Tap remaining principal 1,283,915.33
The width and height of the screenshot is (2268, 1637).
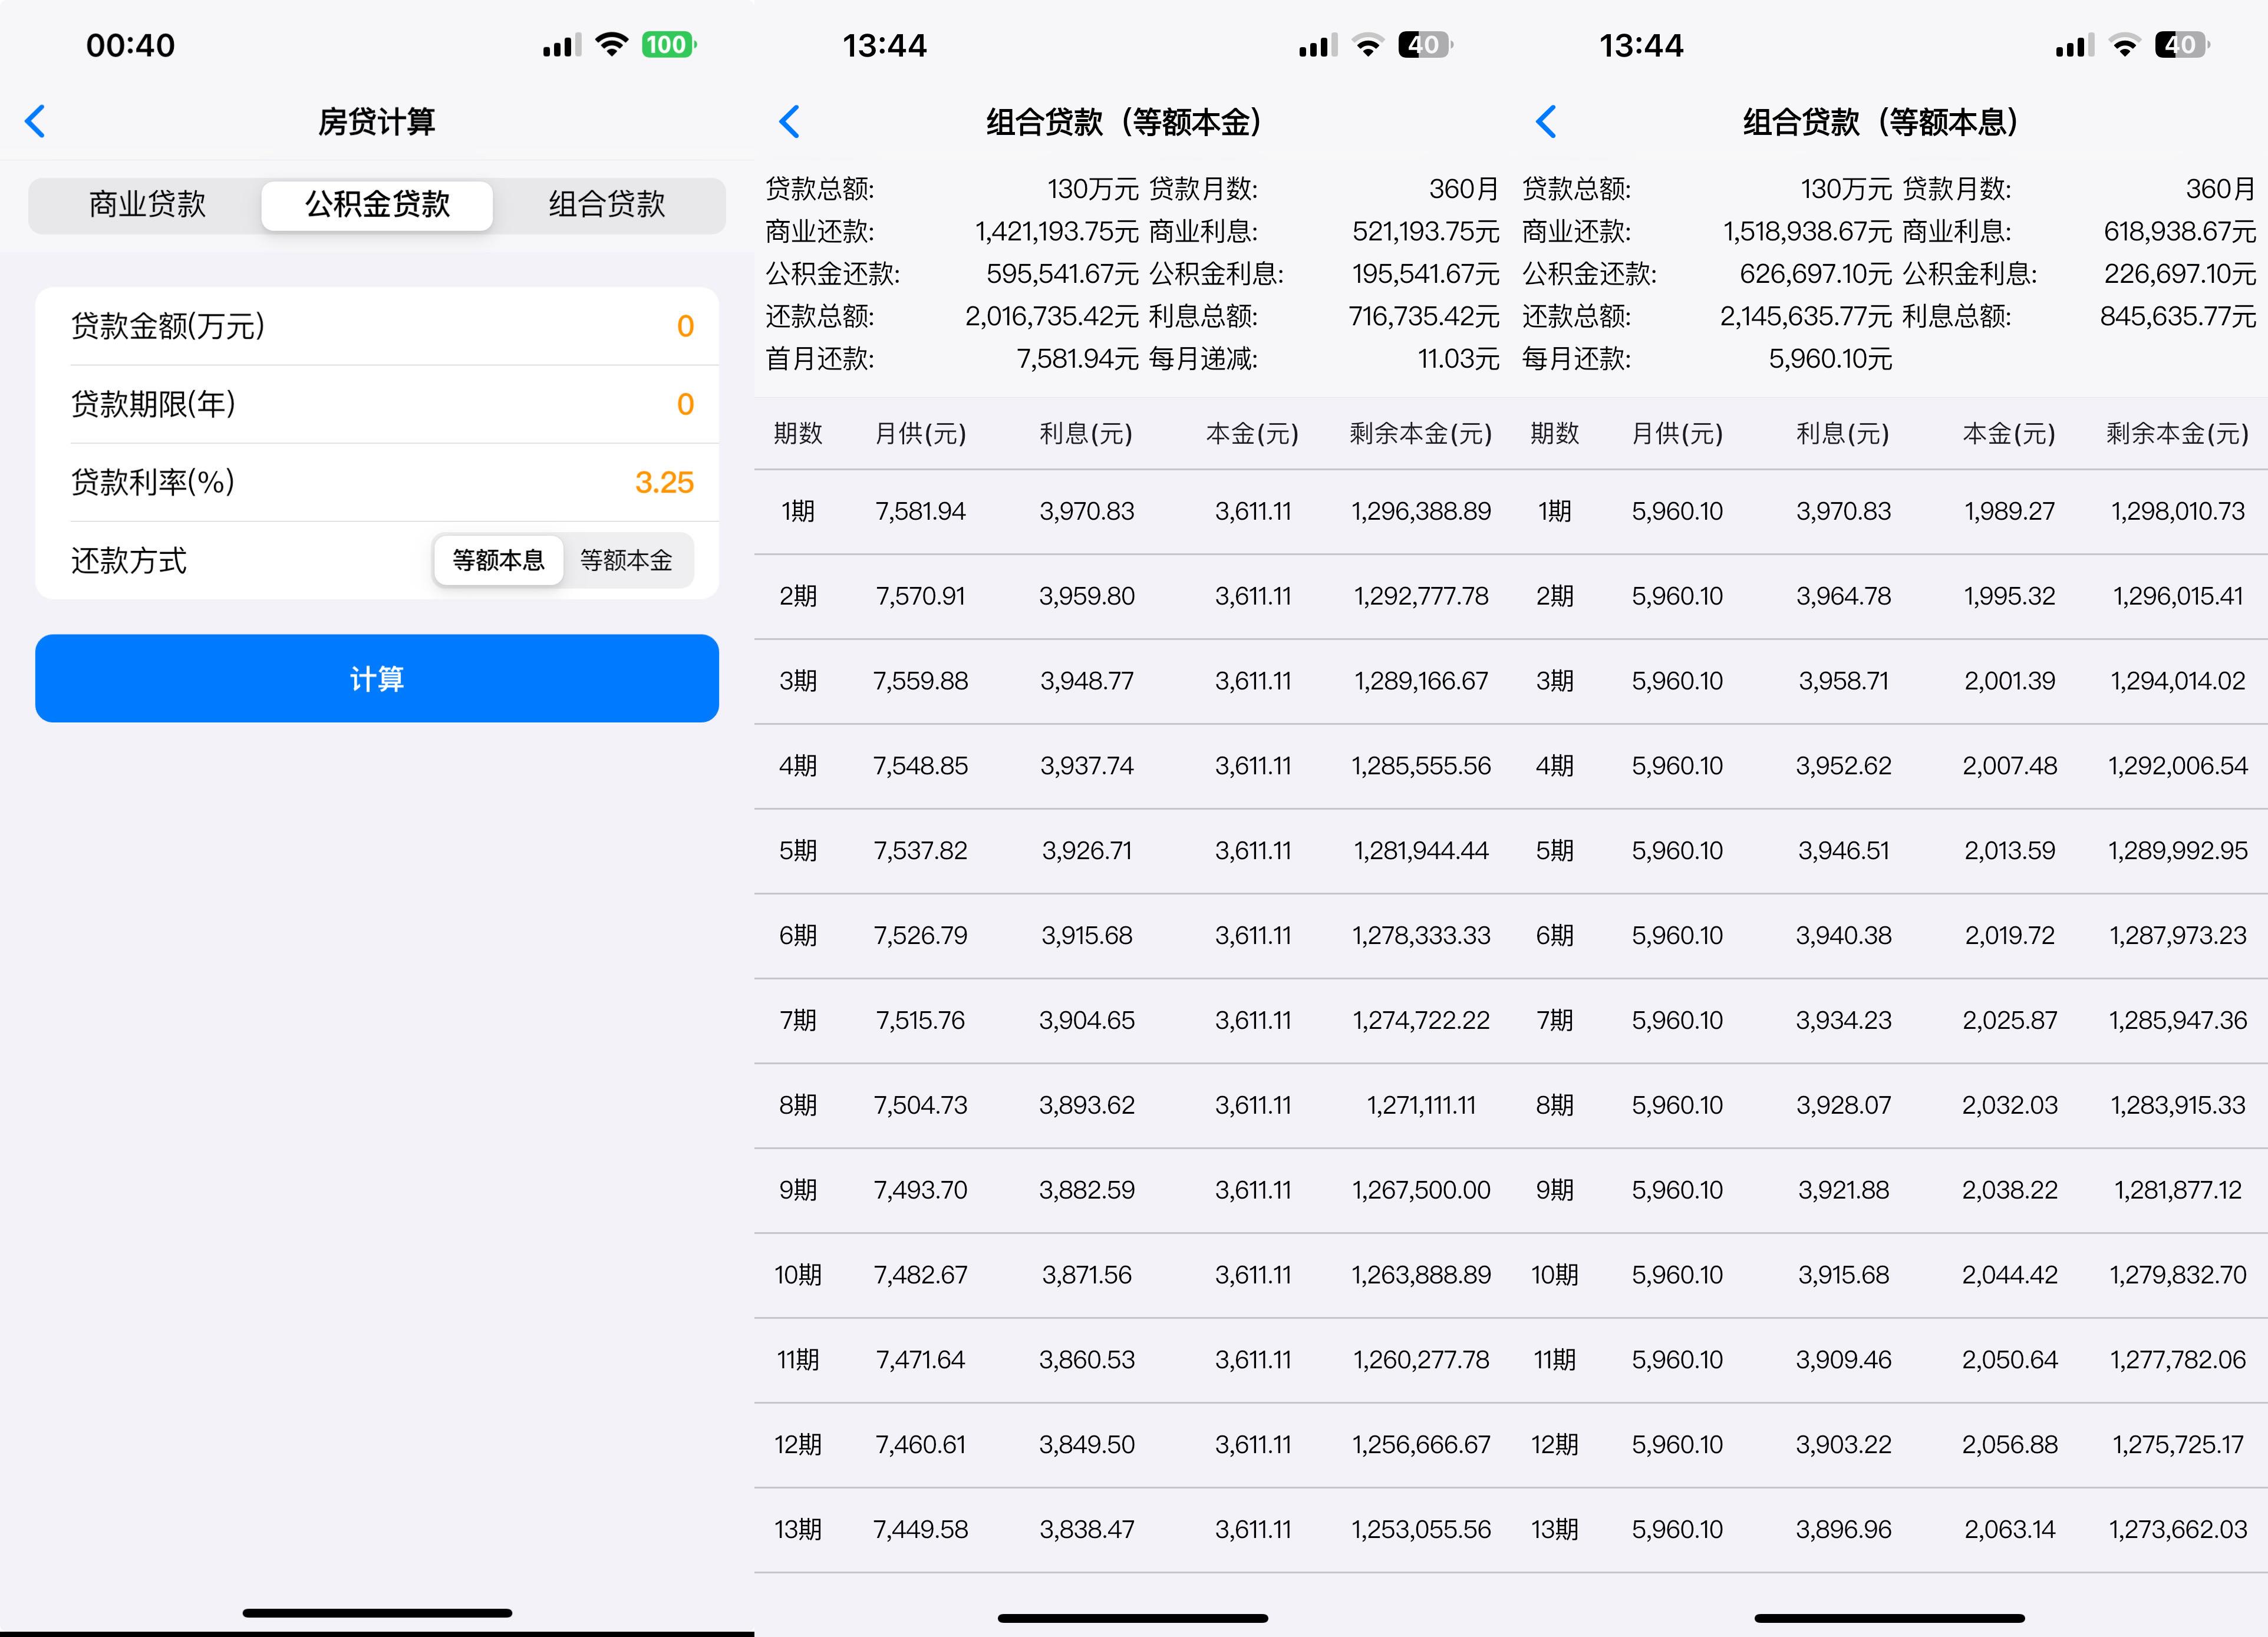tap(2178, 1105)
